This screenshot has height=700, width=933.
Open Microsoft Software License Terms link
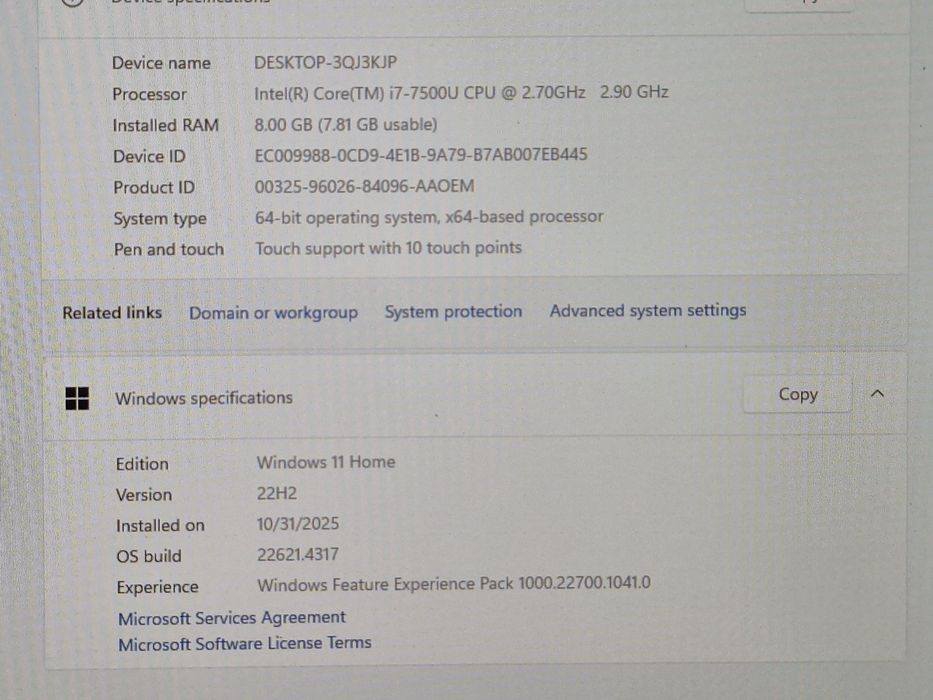(x=245, y=643)
